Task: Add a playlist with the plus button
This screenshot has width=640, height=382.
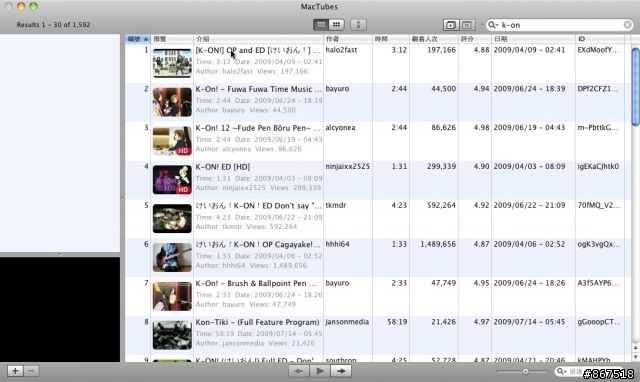Action: (15, 371)
